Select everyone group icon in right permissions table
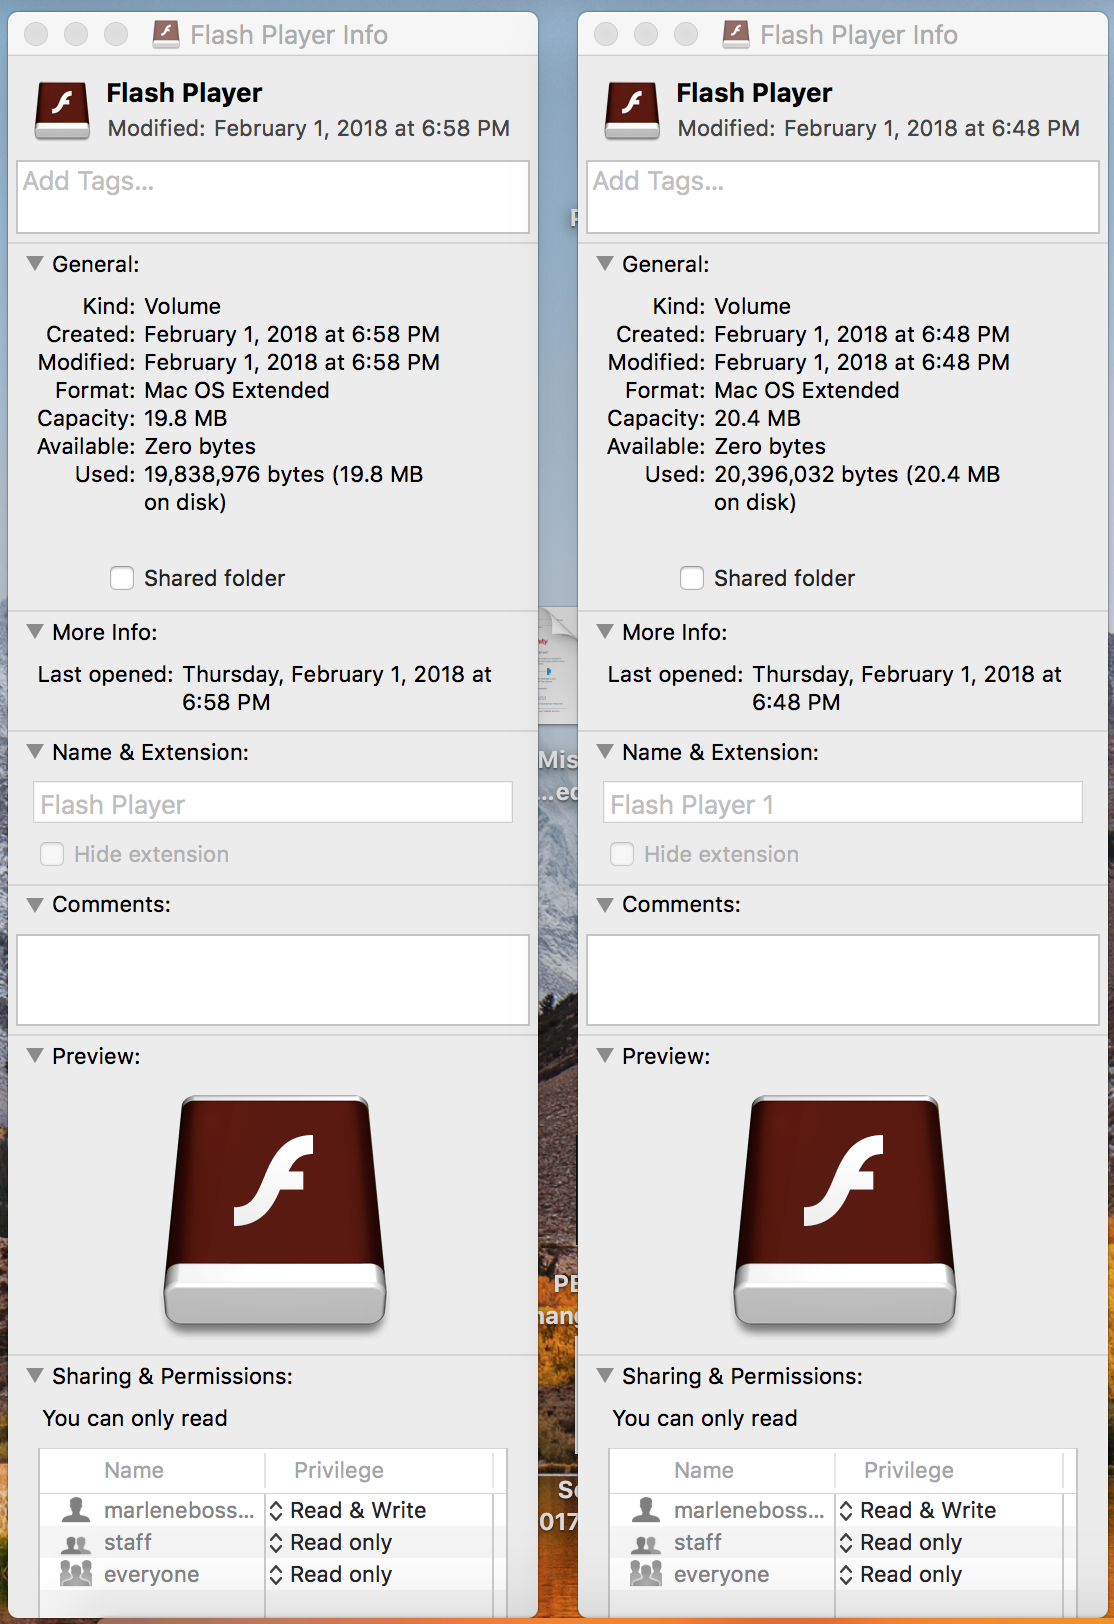This screenshot has height=1624, width=1114. pyautogui.click(x=646, y=1574)
